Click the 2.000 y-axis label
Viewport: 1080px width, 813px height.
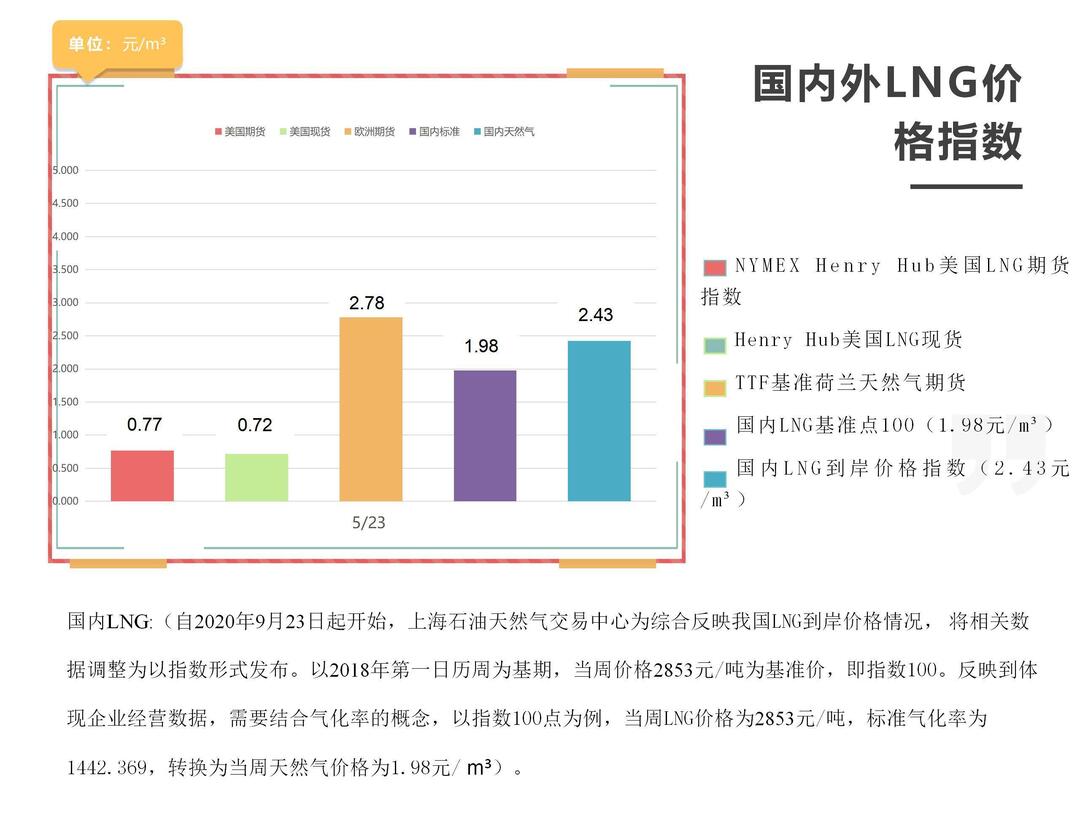[66, 369]
